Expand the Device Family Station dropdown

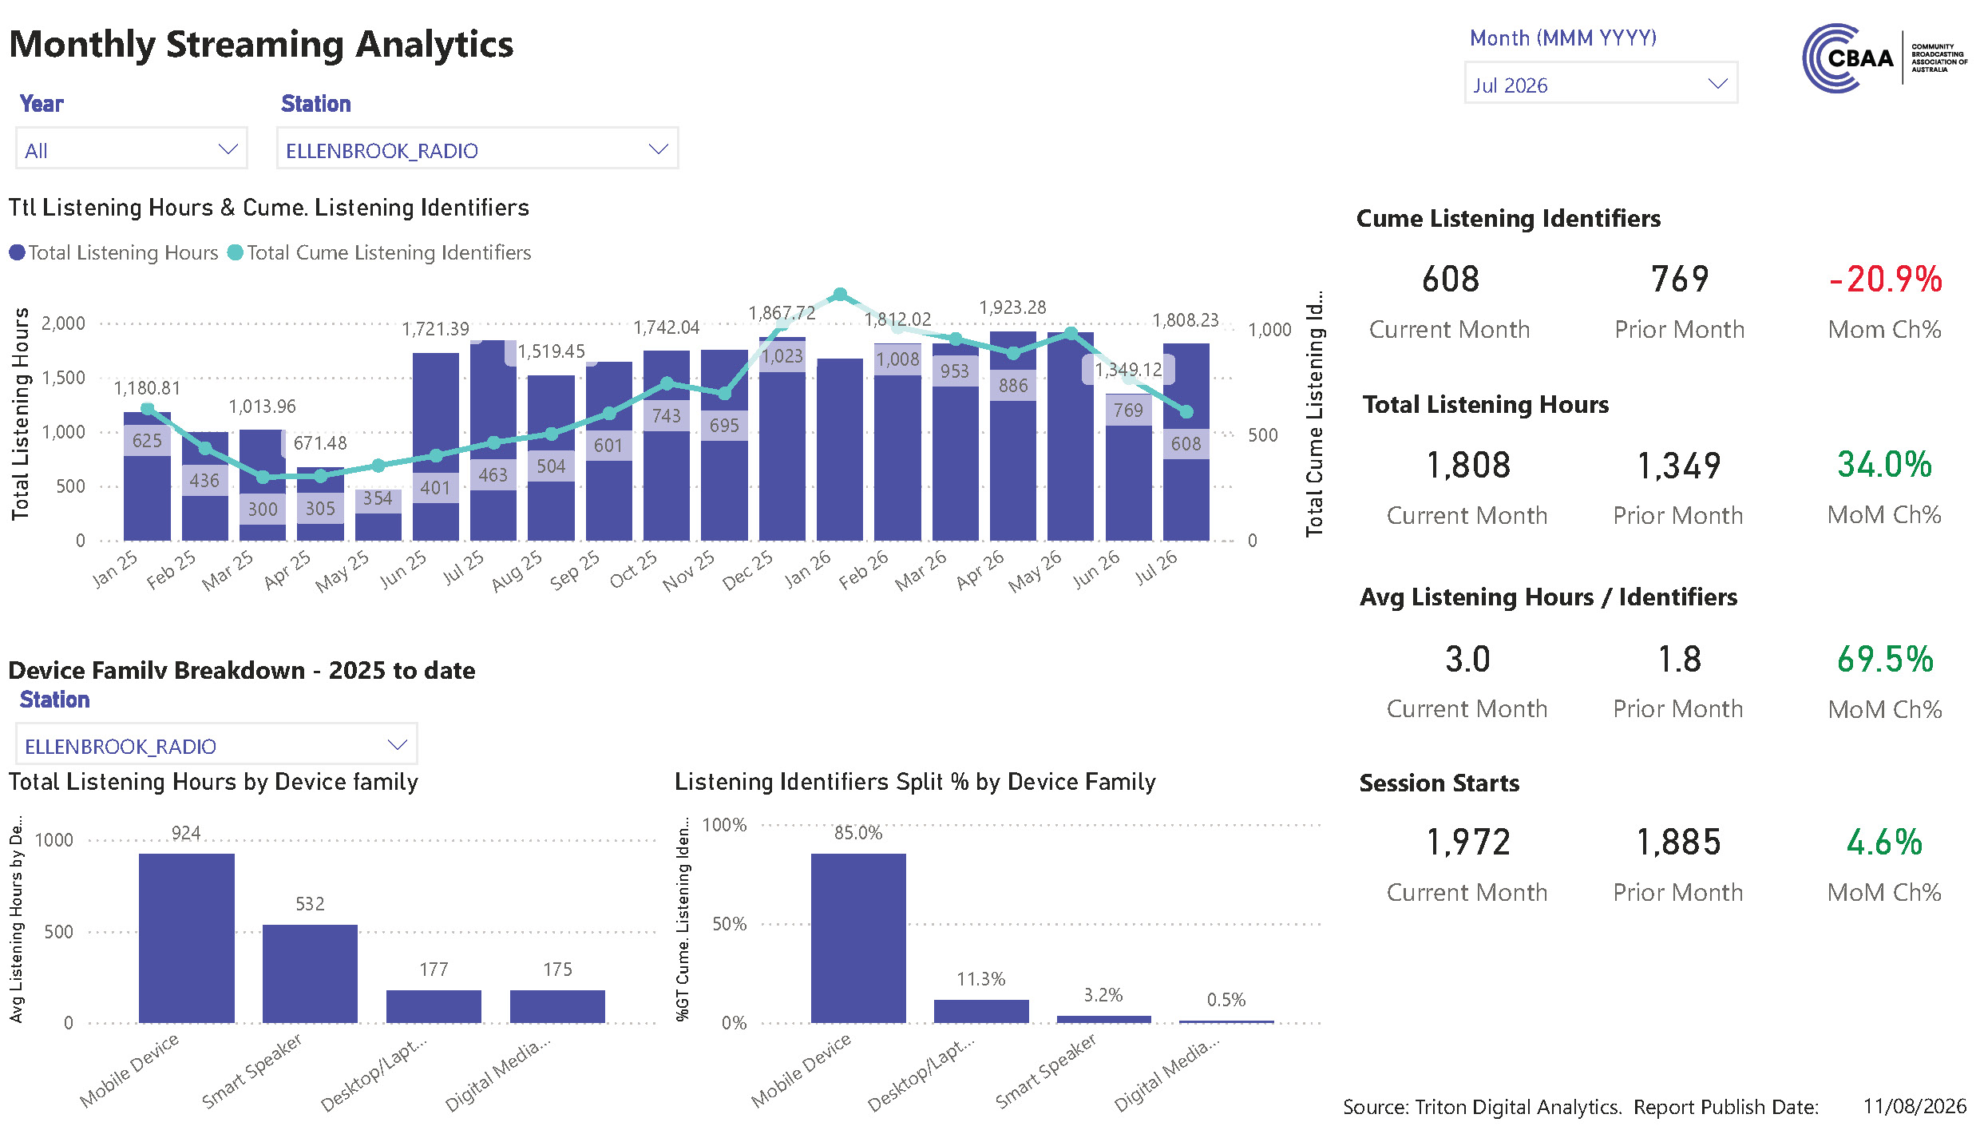(216, 745)
